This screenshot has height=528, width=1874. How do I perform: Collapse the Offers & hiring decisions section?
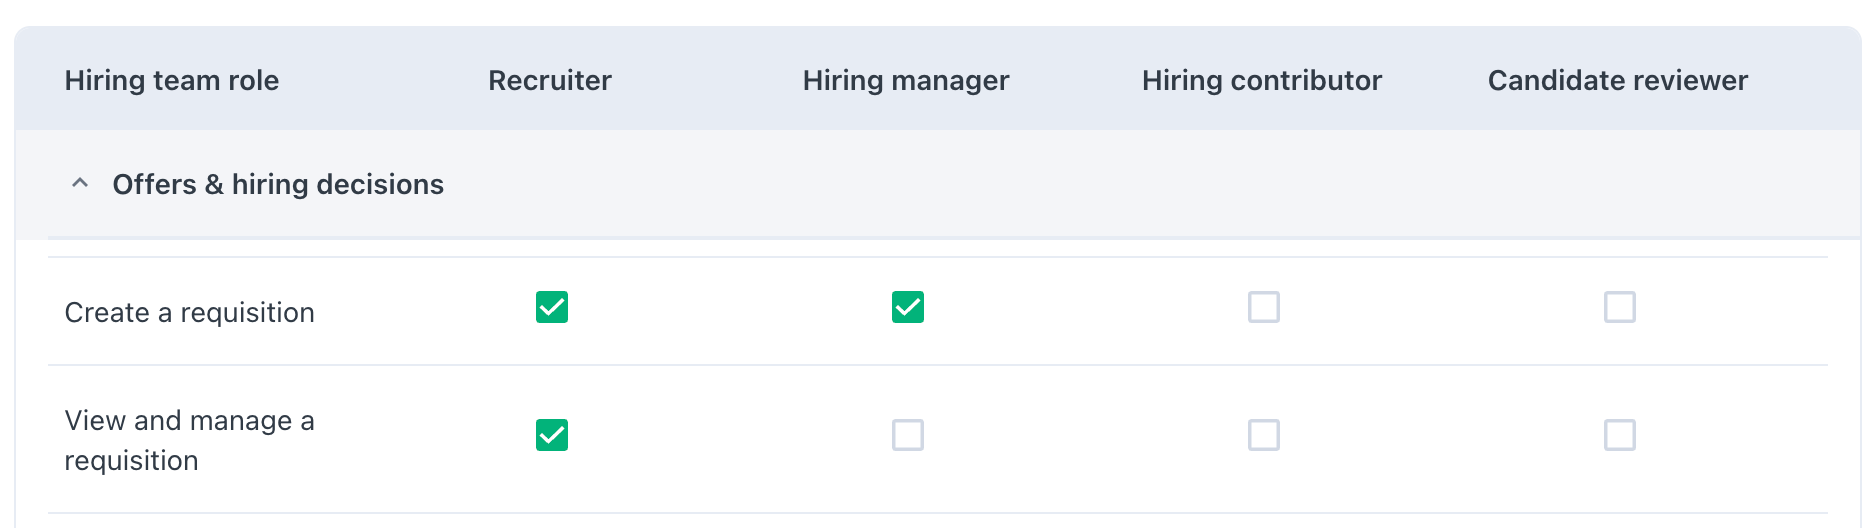click(80, 184)
